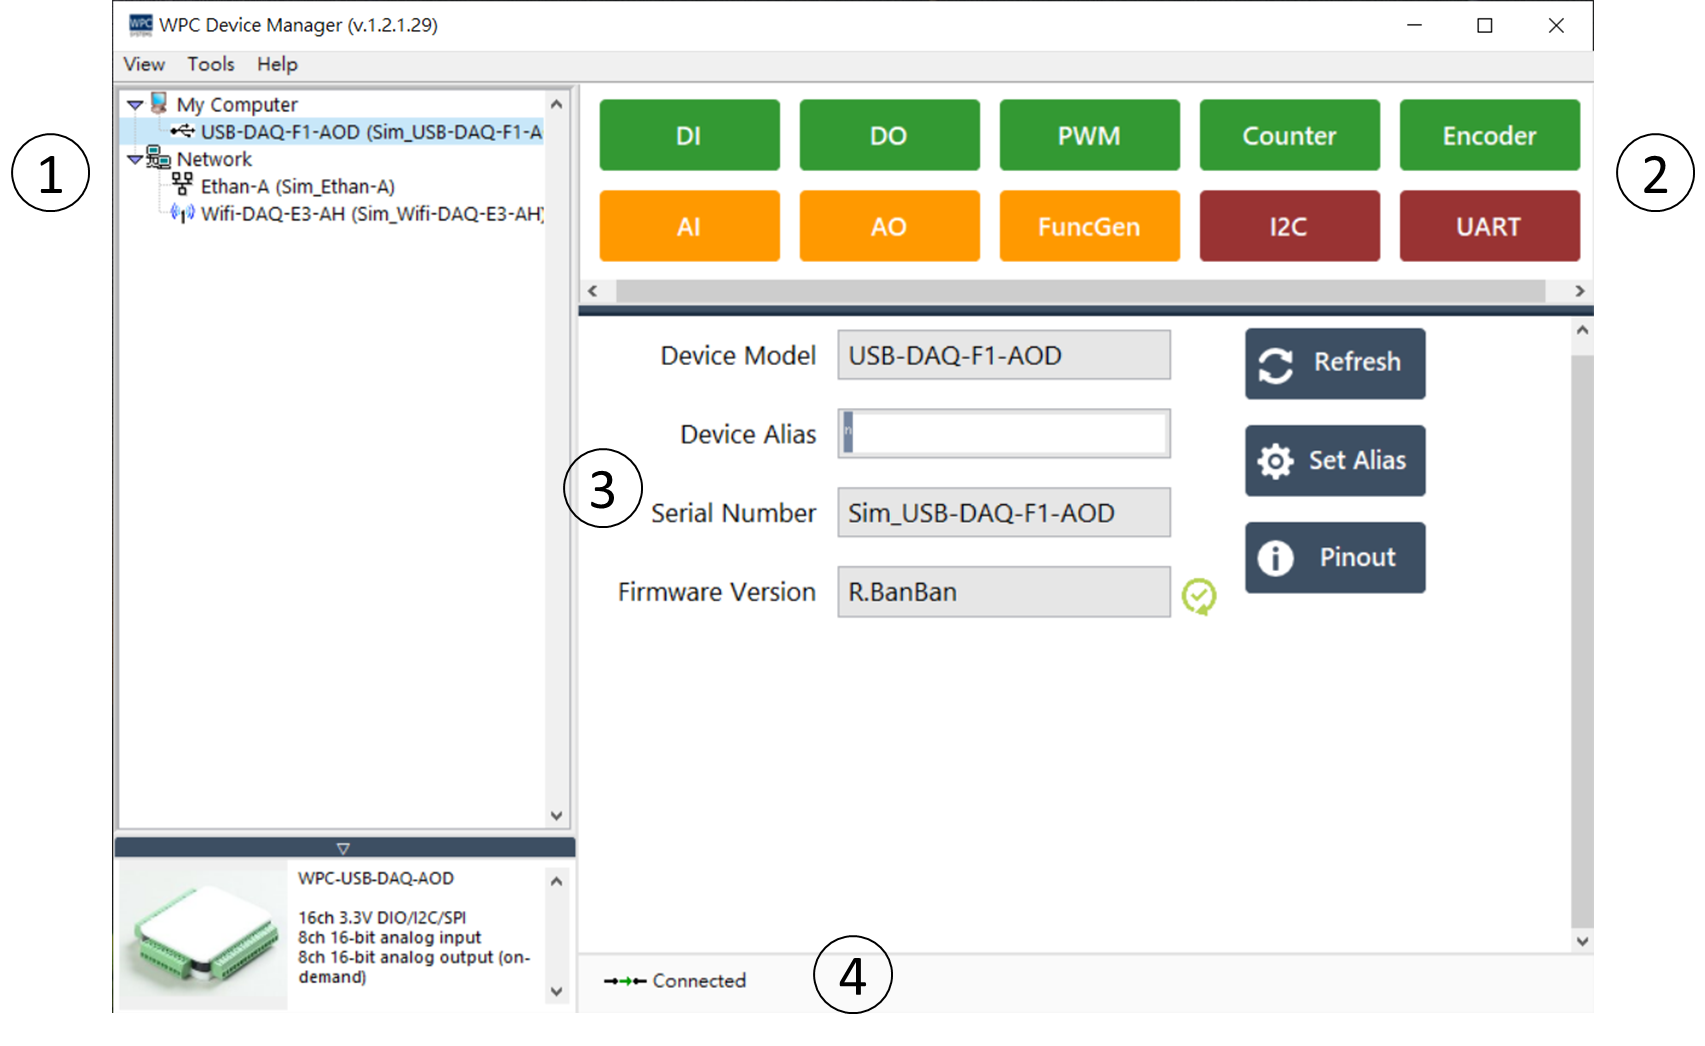Open the UART function page

click(1489, 225)
